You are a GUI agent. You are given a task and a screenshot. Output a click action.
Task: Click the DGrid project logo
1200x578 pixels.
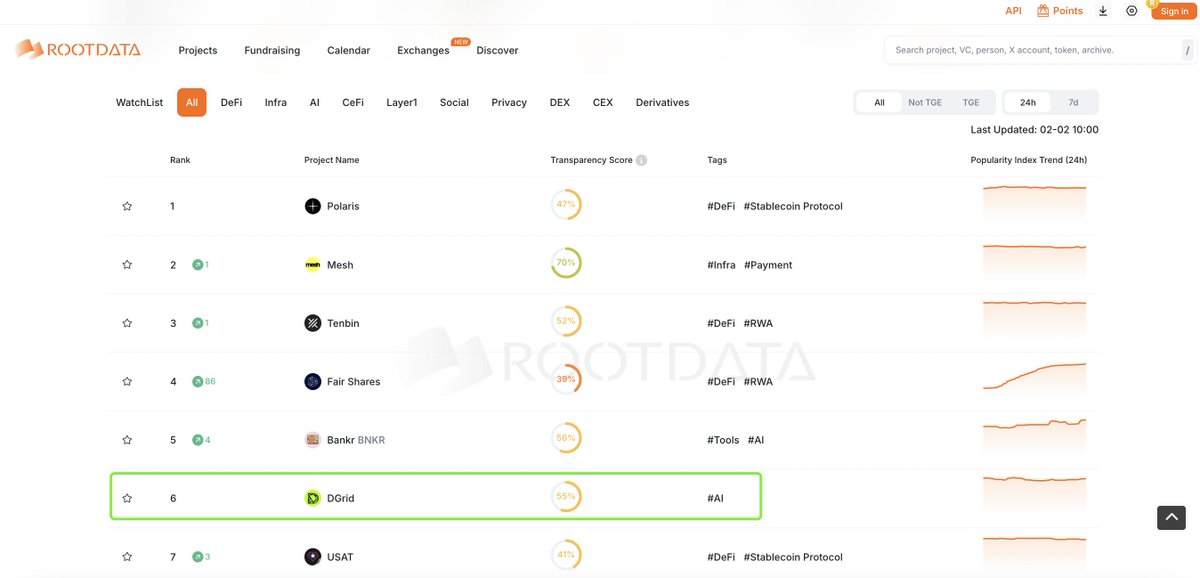[x=313, y=498]
